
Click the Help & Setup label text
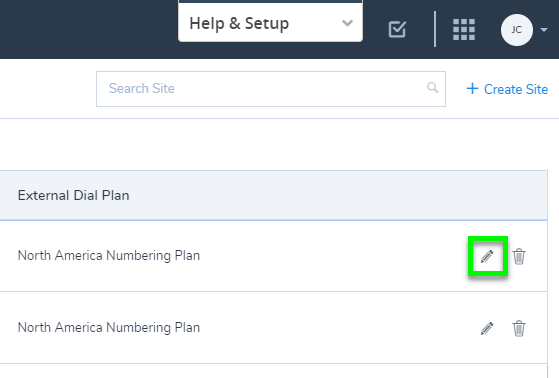pos(239,24)
